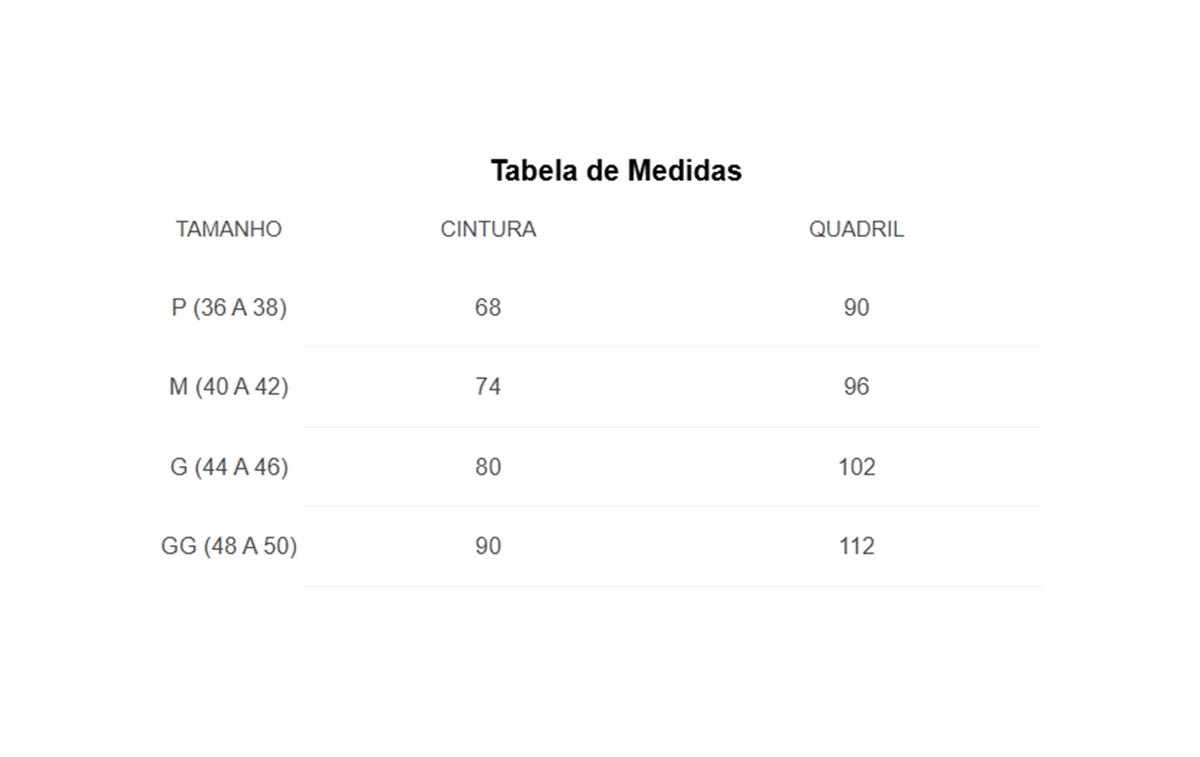The width and height of the screenshot is (1200, 757).
Task: Select hip value 112 for size GG
Action: click(857, 546)
